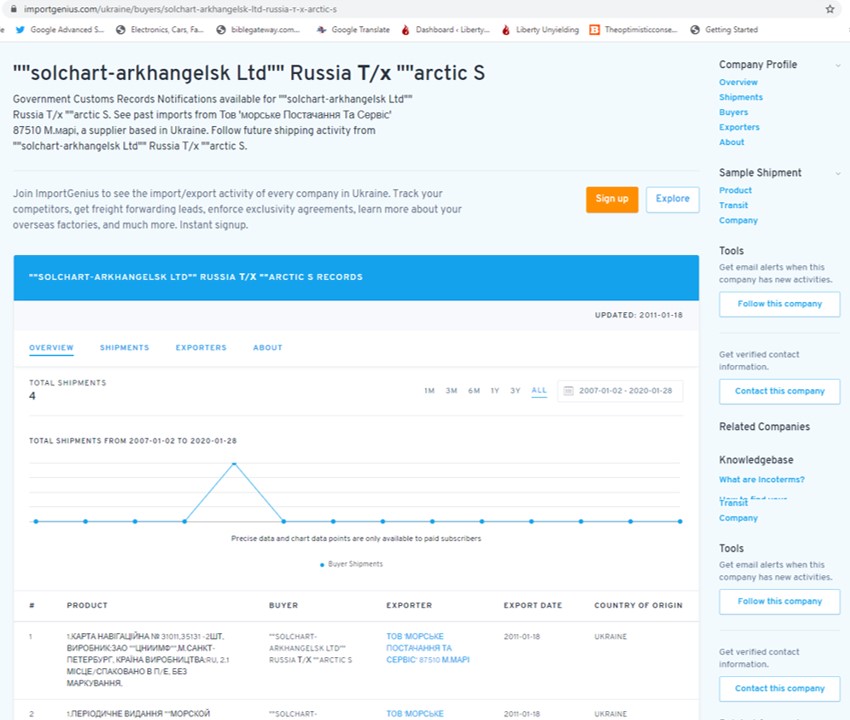Open Shipments link in Company Profile sidebar
This screenshot has height=720, width=850.
click(x=741, y=98)
